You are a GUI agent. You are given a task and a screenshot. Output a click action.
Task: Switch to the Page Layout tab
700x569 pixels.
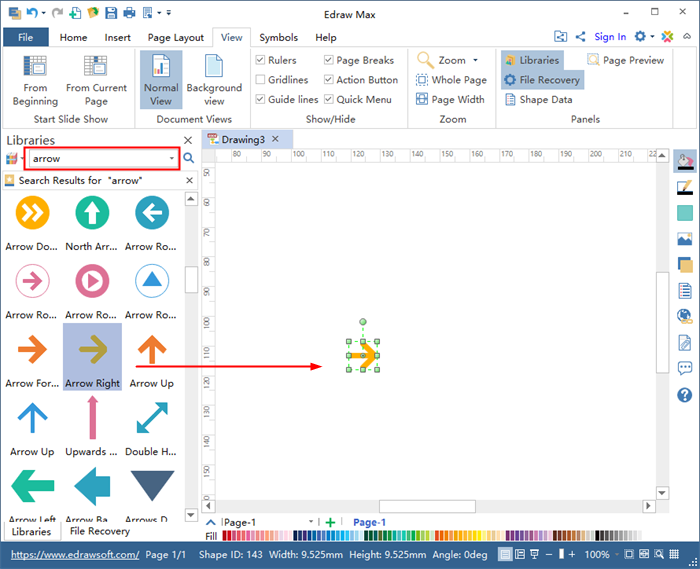tap(175, 37)
